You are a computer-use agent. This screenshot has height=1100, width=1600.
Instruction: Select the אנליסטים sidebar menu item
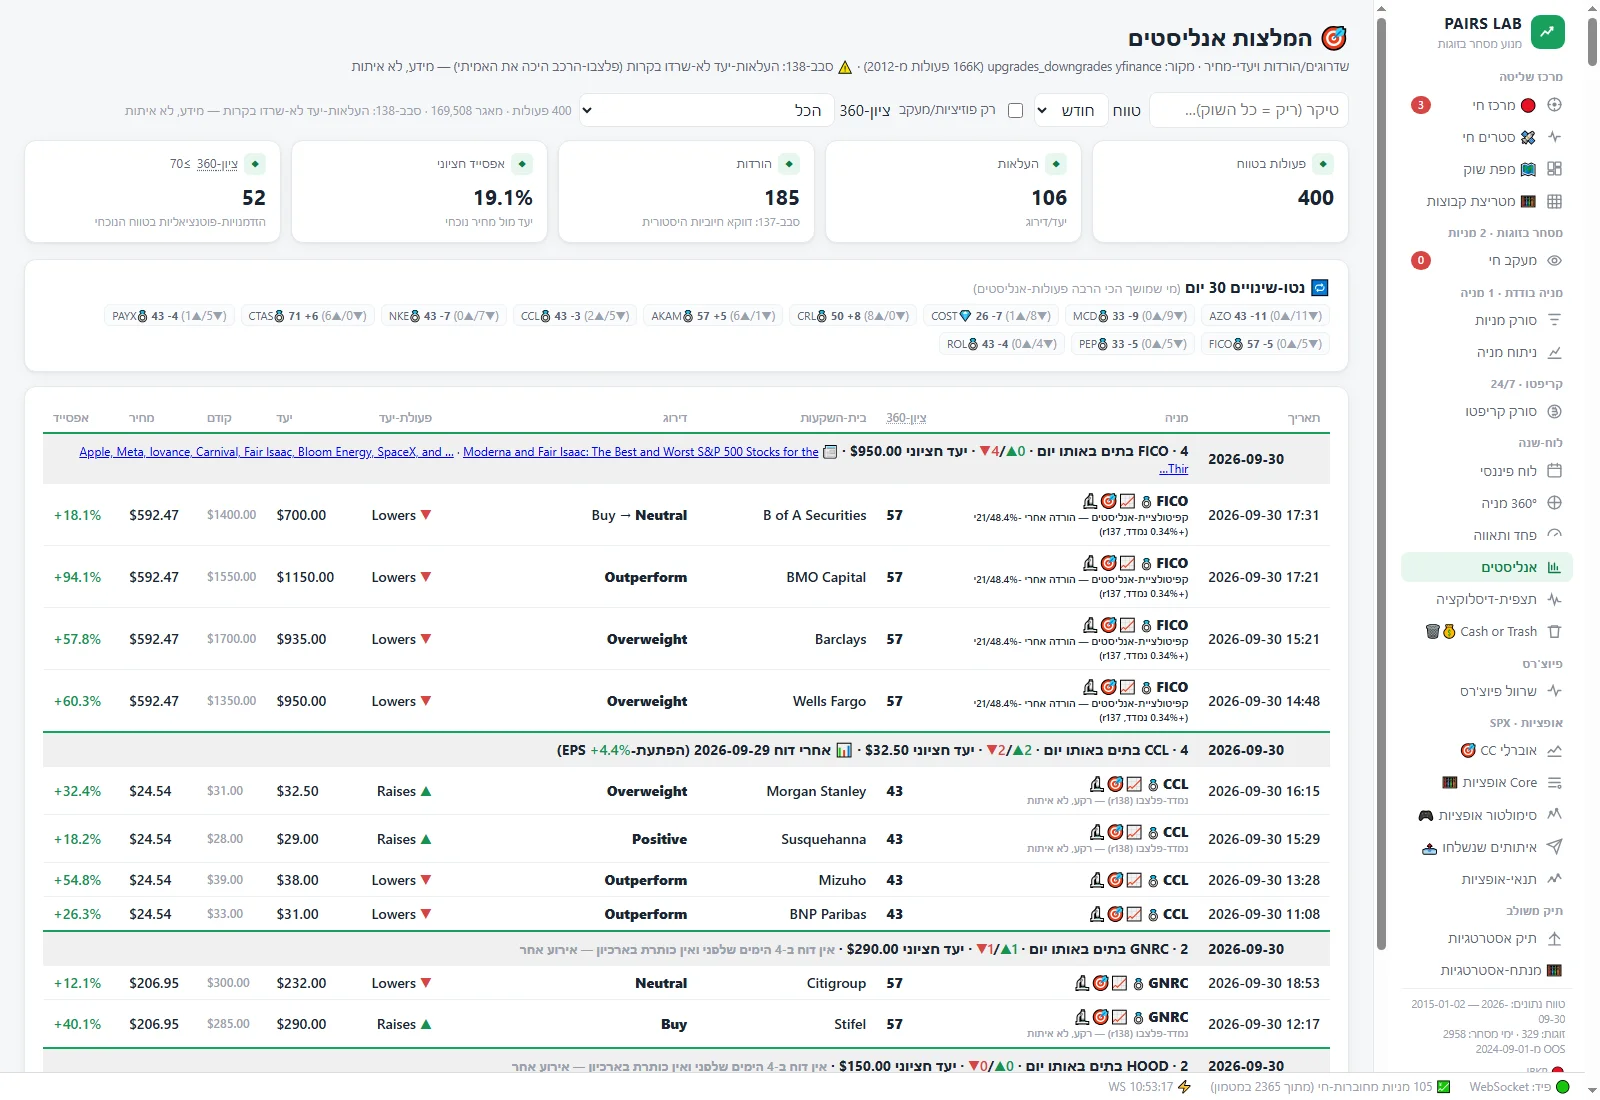[1487, 567]
